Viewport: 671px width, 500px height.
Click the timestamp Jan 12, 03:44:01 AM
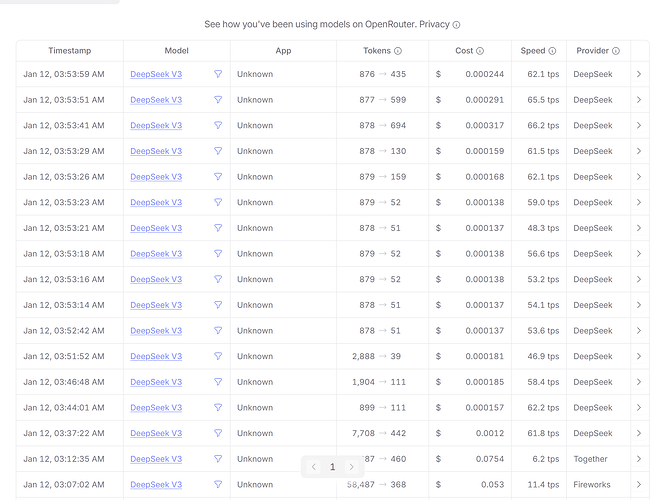pyautogui.click(x=64, y=408)
